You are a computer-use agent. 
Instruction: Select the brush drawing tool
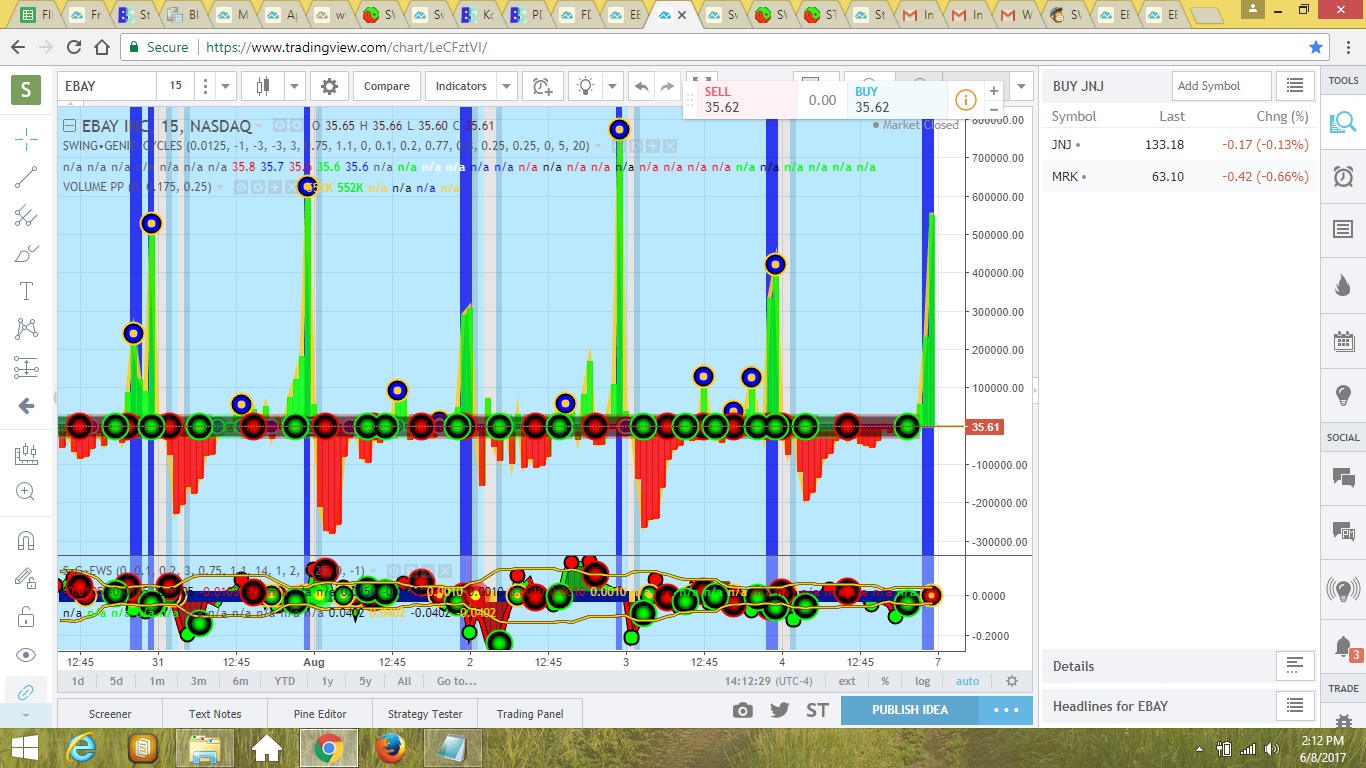click(26, 254)
